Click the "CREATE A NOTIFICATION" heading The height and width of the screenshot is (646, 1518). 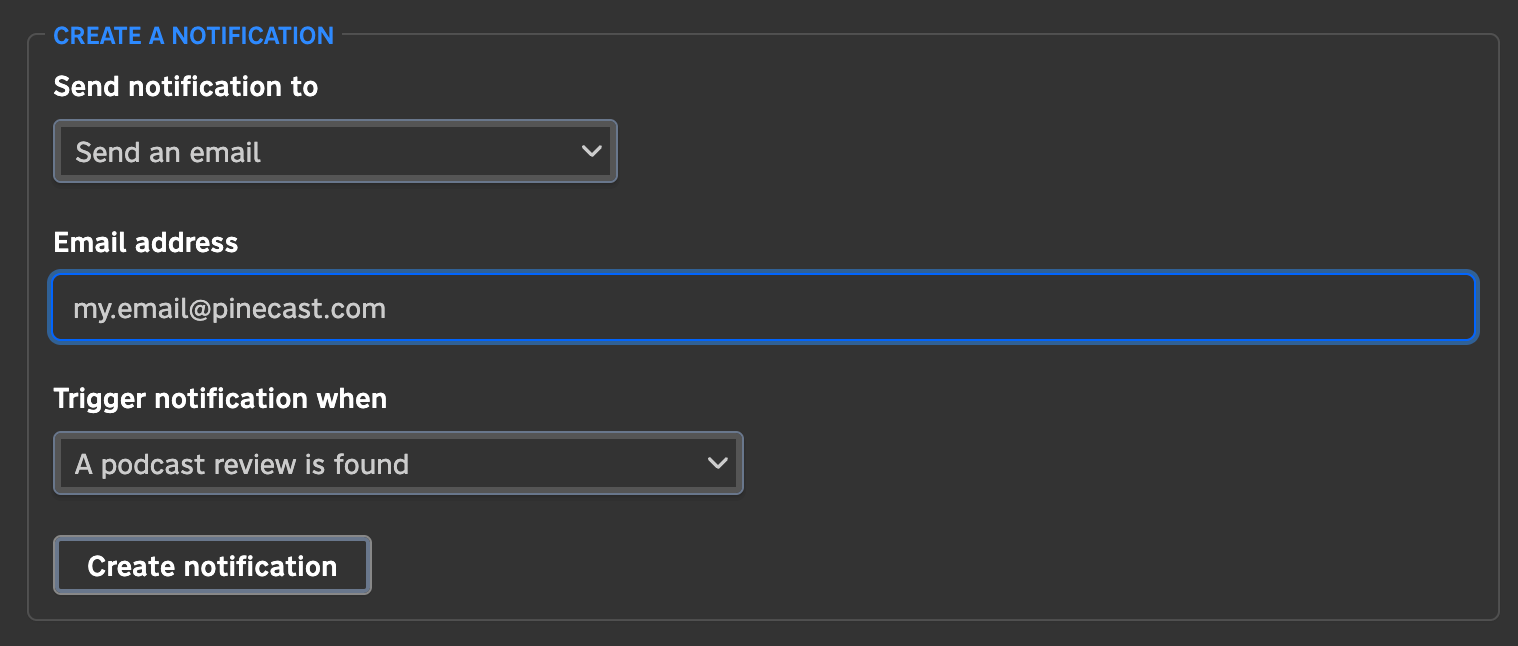point(193,36)
